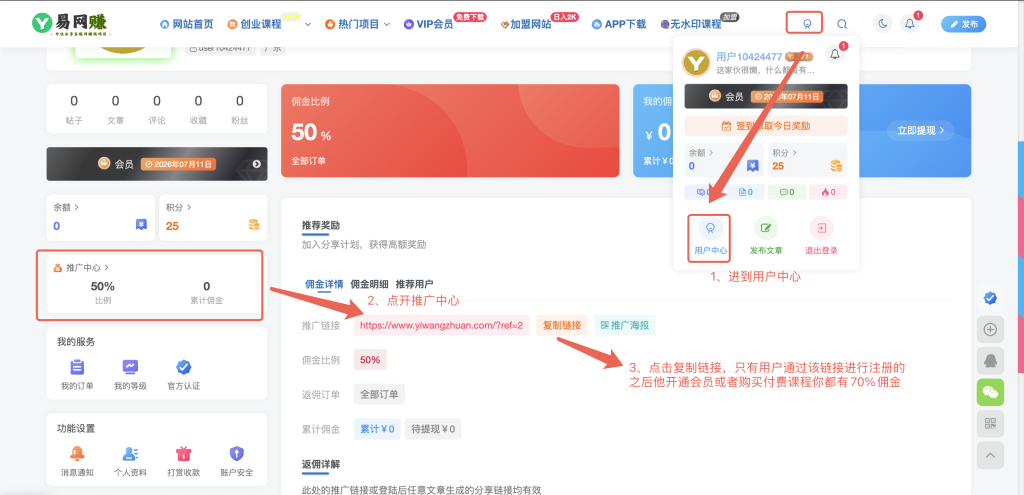Open the 加盟网站 nav item
1024x495 pixels.
(526, 24)
